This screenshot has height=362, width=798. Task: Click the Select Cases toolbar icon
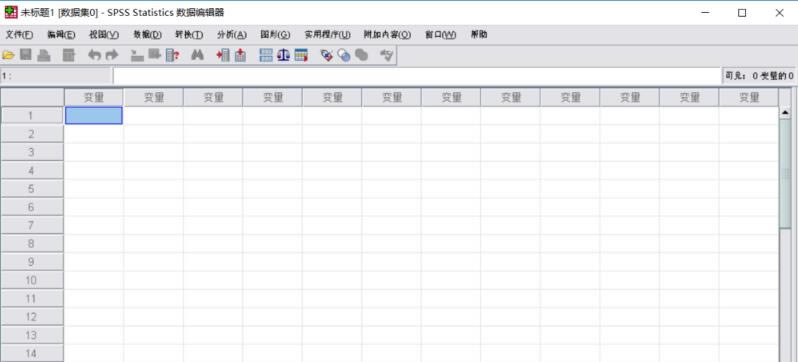tap(301, 55)
